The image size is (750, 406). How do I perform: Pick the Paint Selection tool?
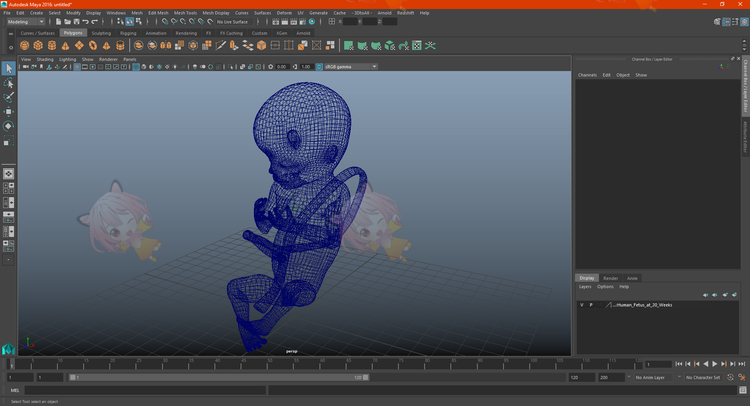(8, 97)
